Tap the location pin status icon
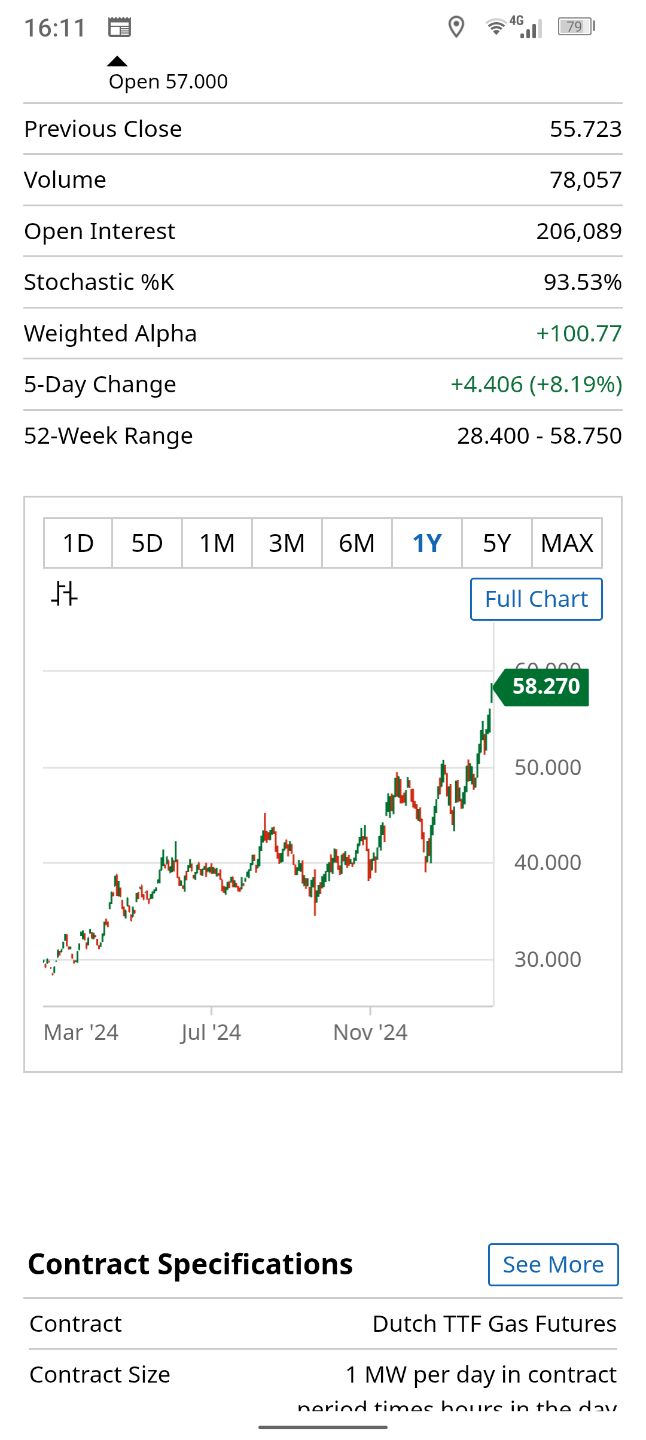This screenshot has height=1440, width=646. (x=456, y=27)
